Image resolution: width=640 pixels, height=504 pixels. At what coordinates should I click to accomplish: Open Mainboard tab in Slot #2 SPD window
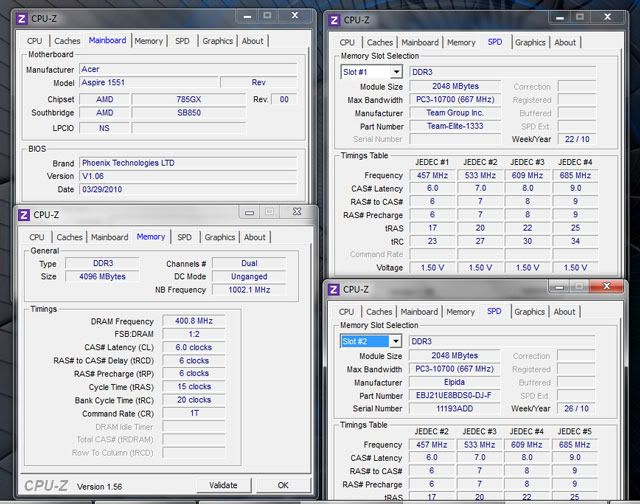point(419,312)
